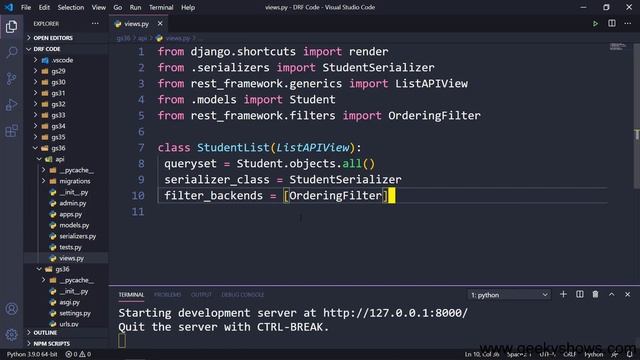Expand the gs32 folder

tap(58, 104)
